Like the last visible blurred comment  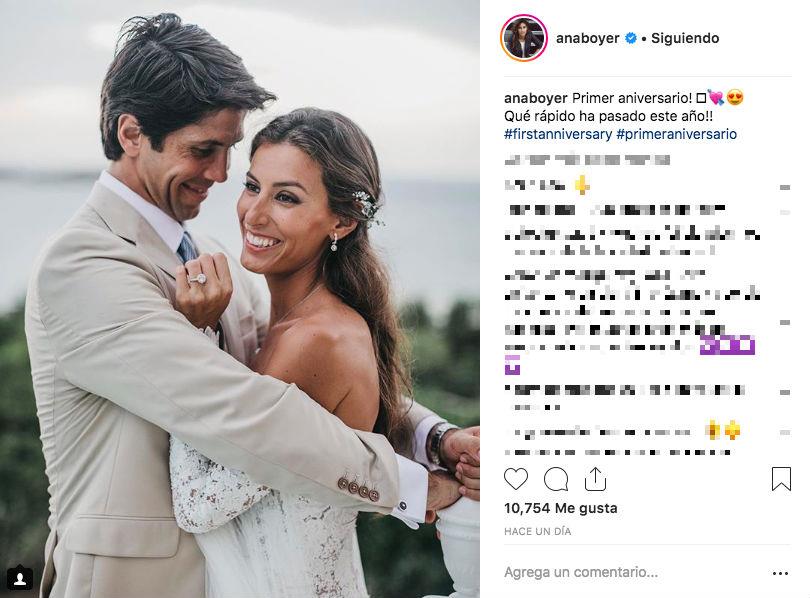pyautogui.click(x=785, y=432)
